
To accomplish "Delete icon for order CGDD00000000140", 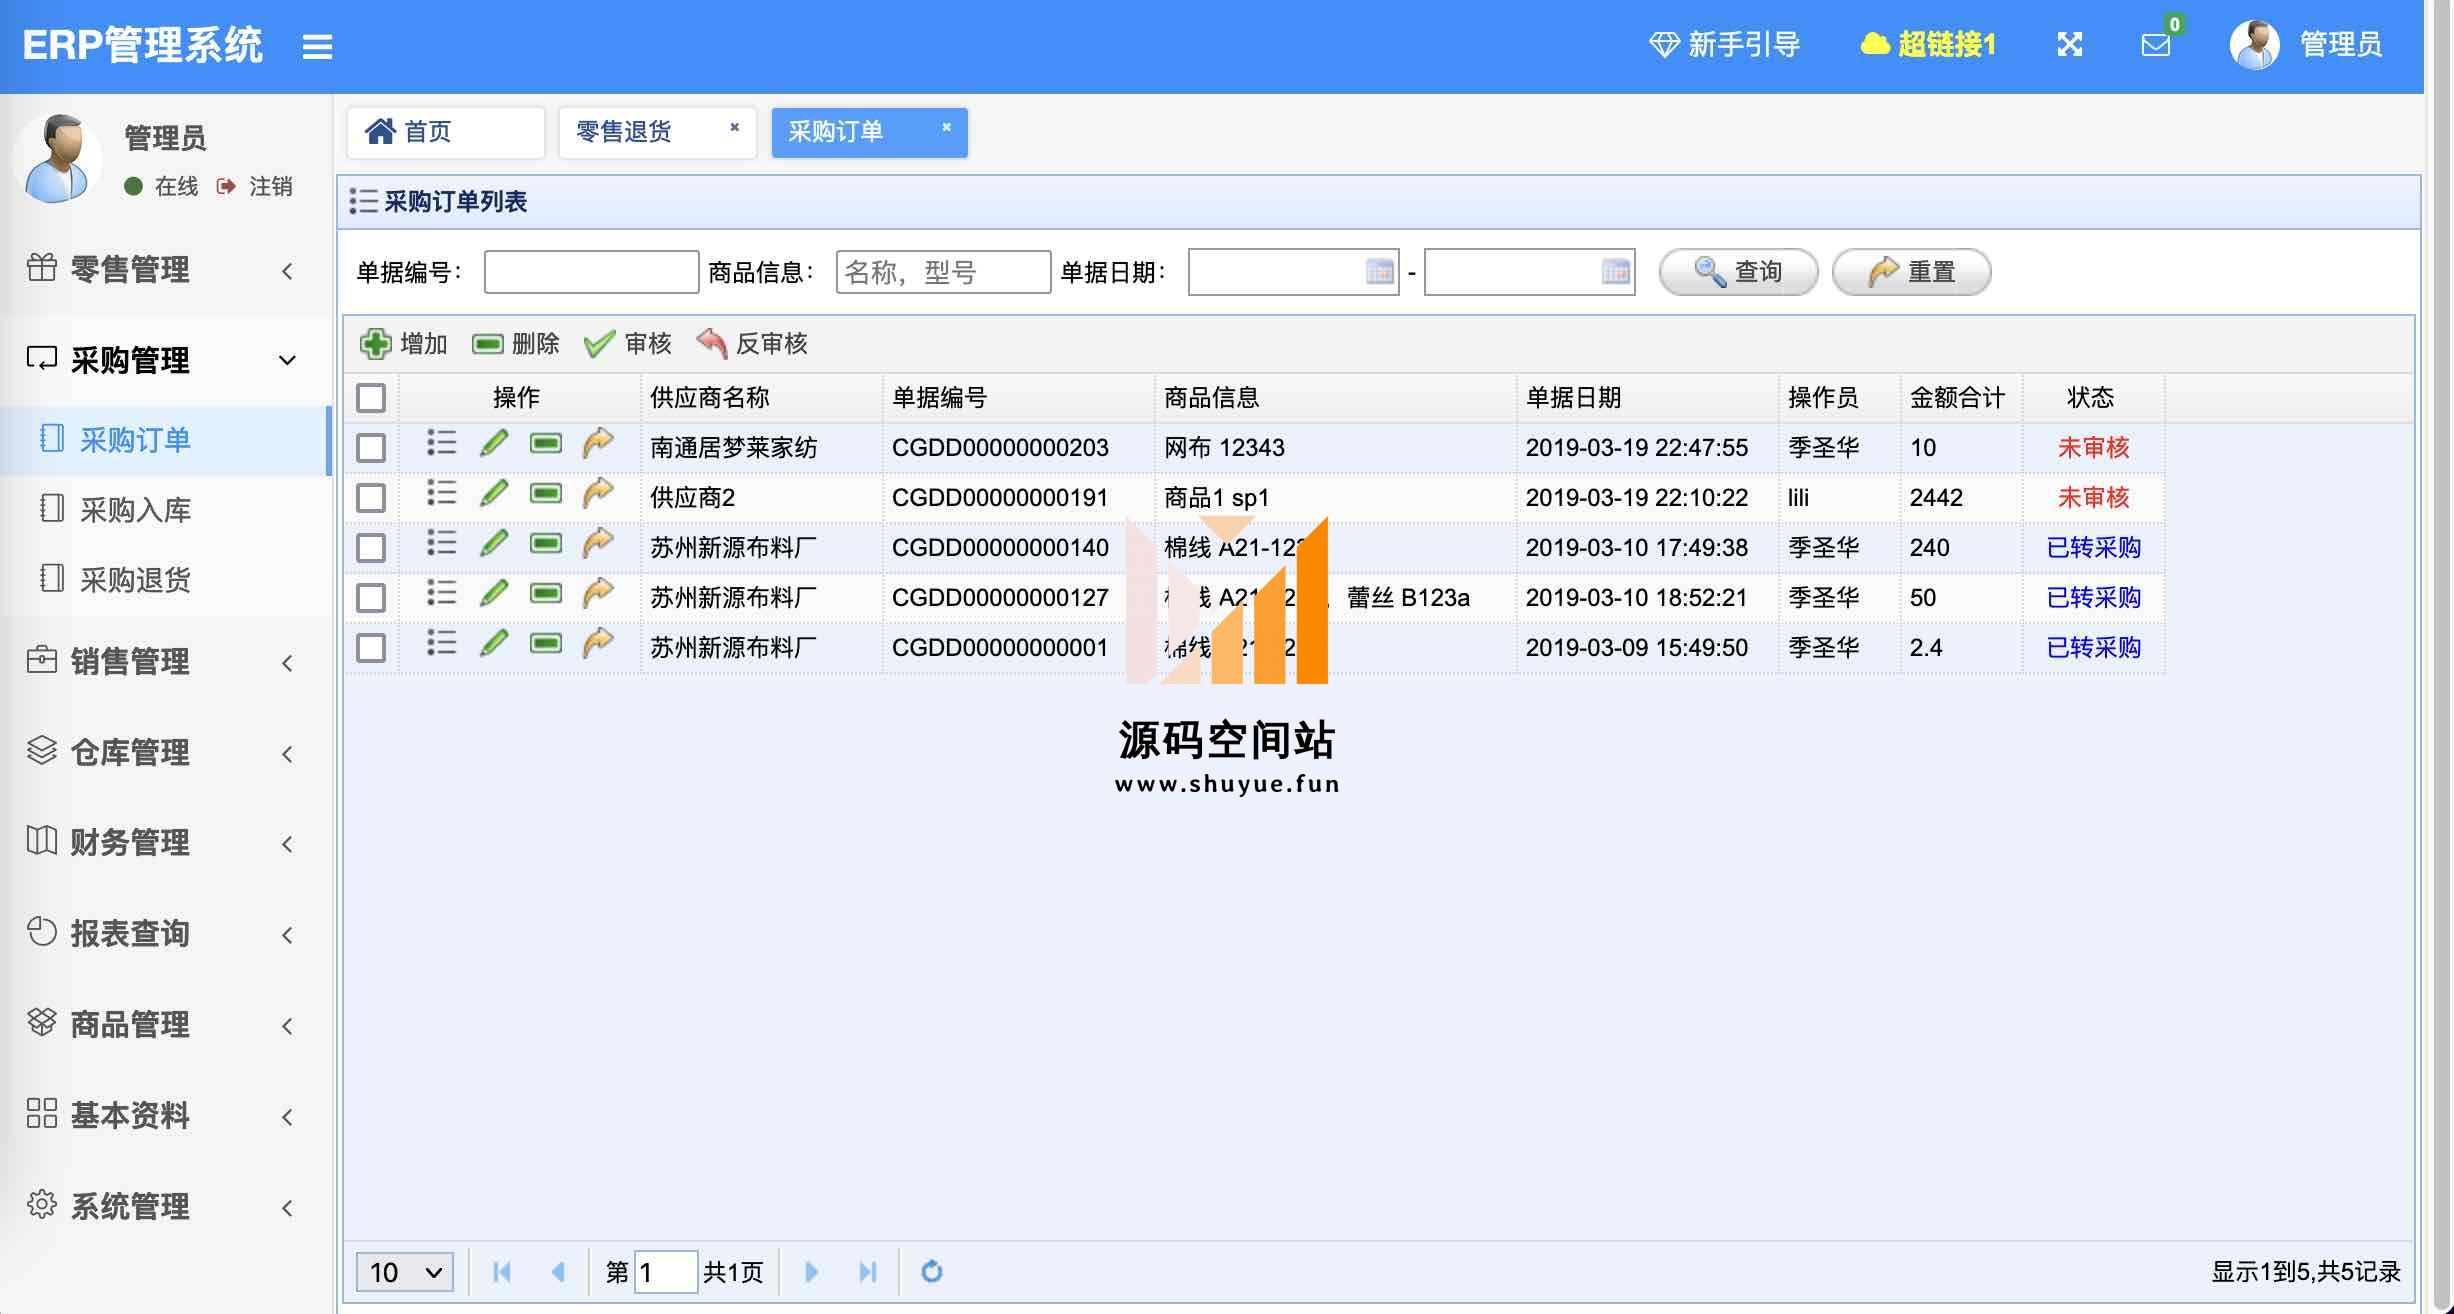I will 546,543.
